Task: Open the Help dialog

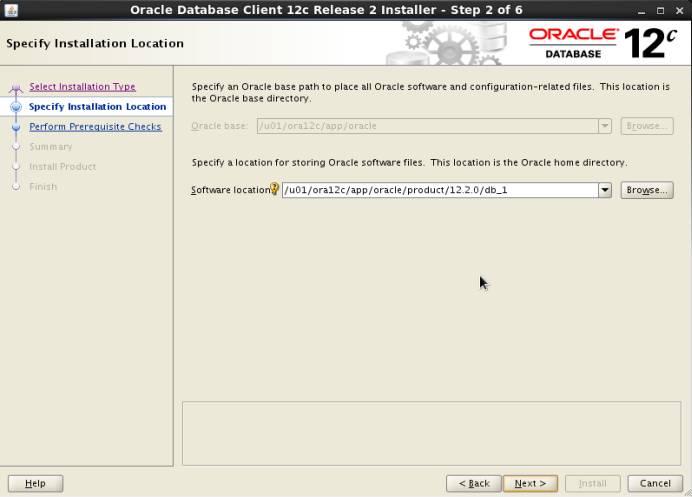Action: pyautogui.click(x=35, y=483)
